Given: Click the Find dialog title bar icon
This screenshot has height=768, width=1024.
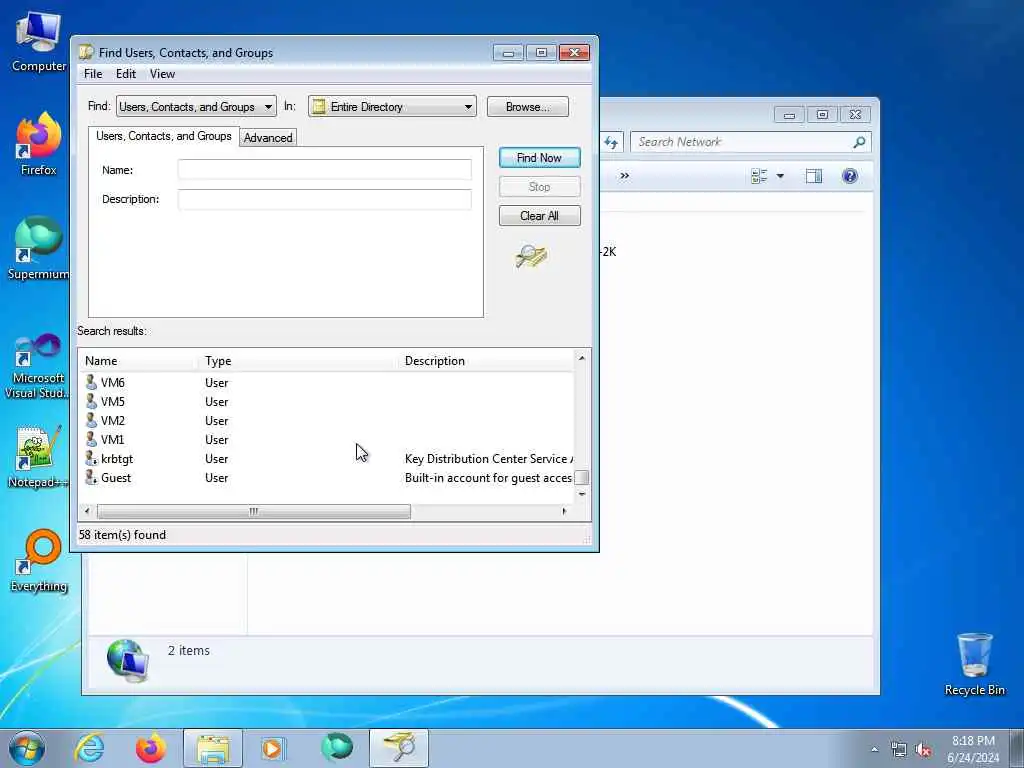Looking at the screenshot, I should click(86, 52).
